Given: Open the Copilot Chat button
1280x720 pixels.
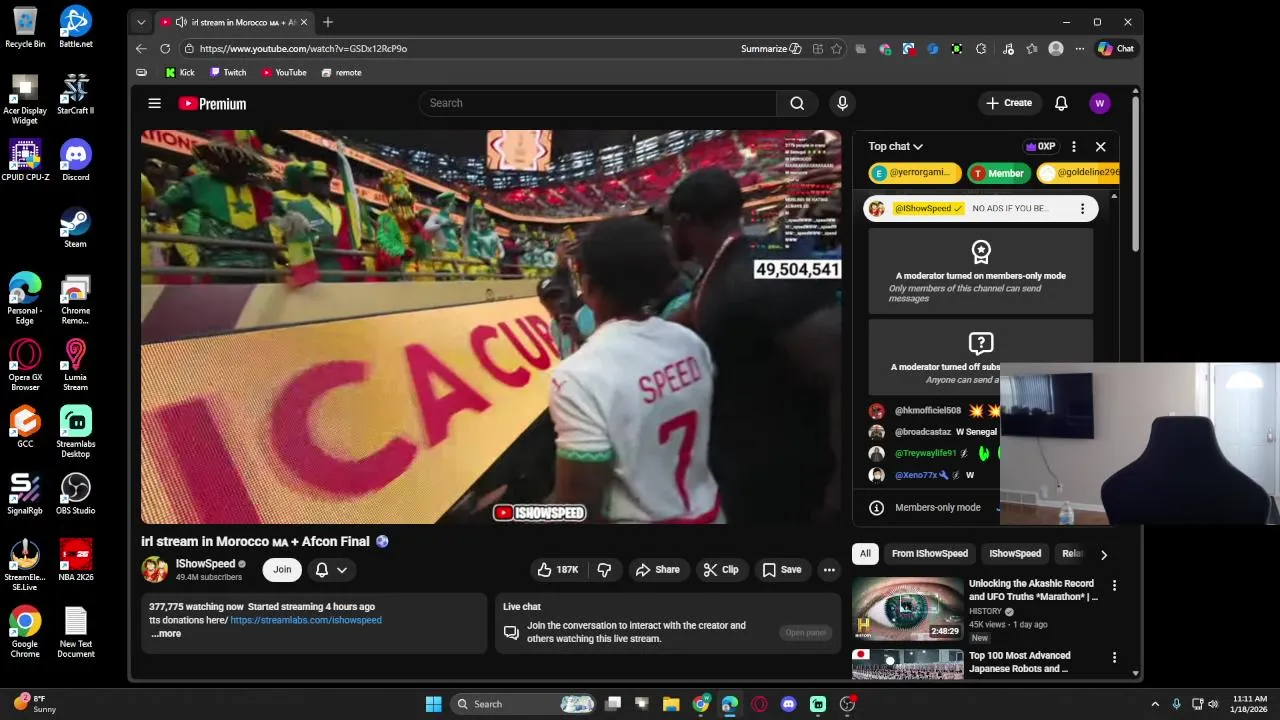Looking at the screenshot, I should click(1116, 48).
